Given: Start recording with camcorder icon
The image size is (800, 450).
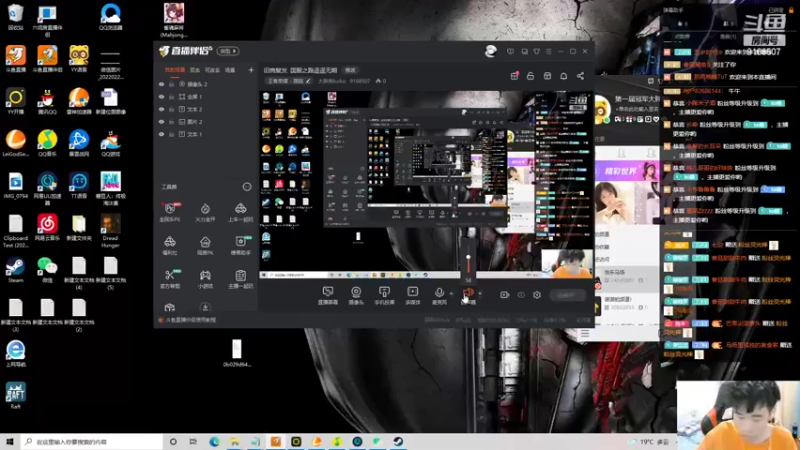Looking at the screenshot, I should (505, 295).
